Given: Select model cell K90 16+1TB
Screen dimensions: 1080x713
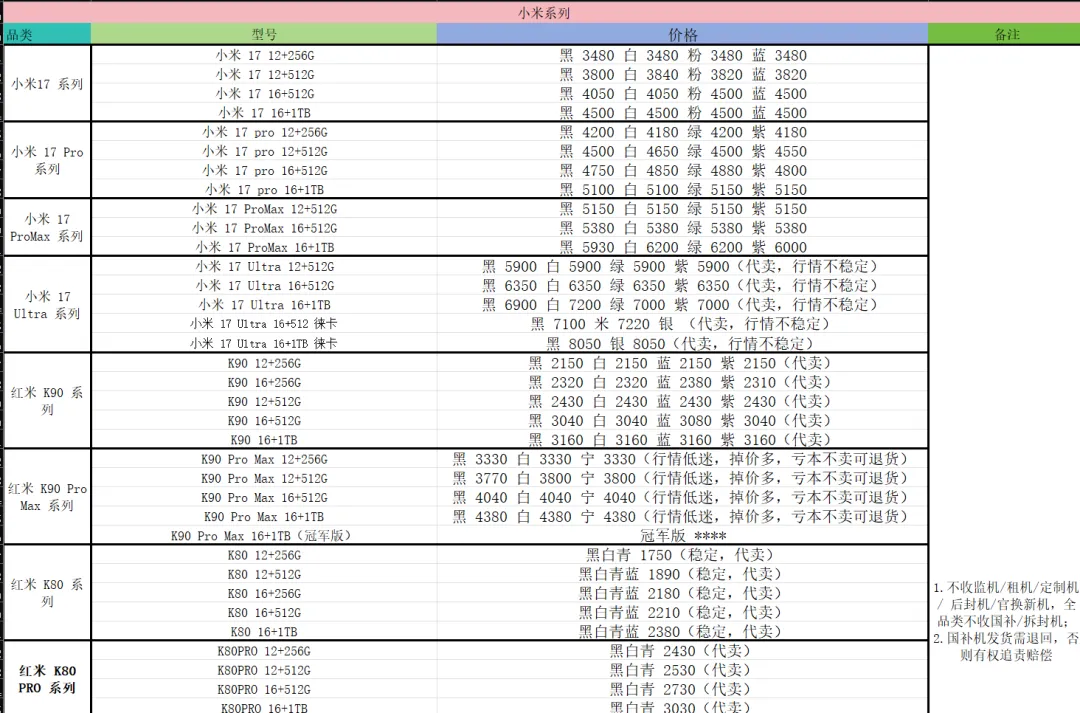Looking at the screenshot, I should pyautogui.click(x=264, y=440).
